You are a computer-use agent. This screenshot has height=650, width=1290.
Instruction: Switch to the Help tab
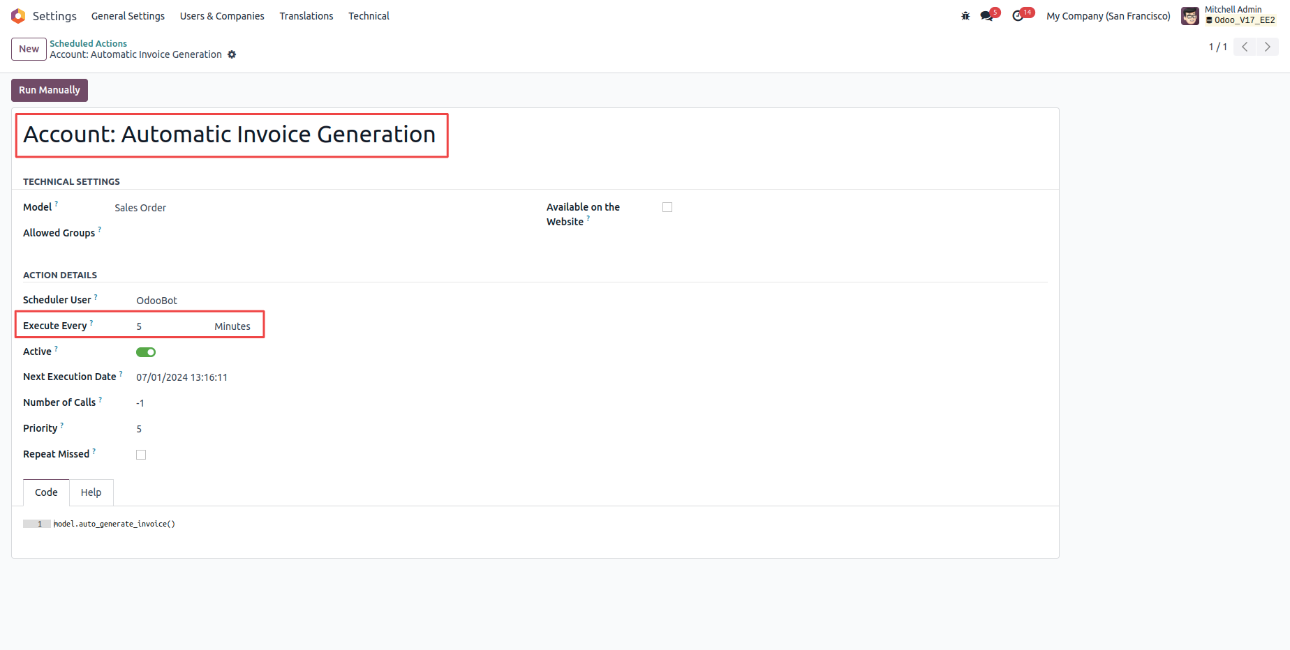91,492
